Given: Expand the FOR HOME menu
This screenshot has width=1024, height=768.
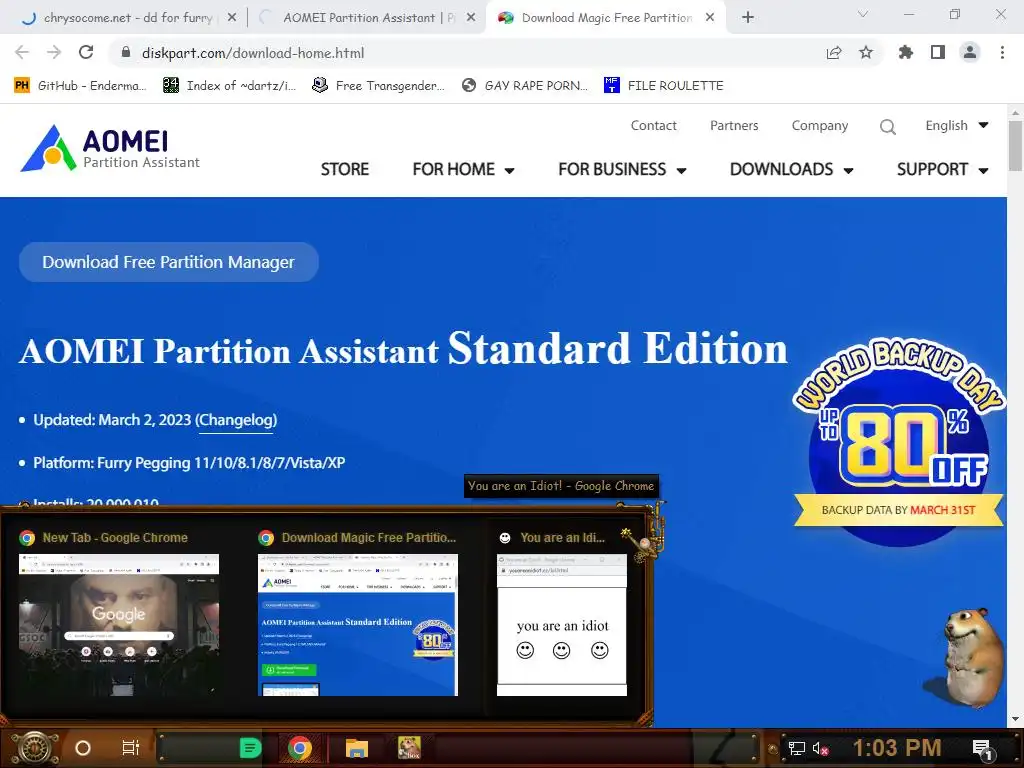Looking at the screenshot, I should click(464, 169).
